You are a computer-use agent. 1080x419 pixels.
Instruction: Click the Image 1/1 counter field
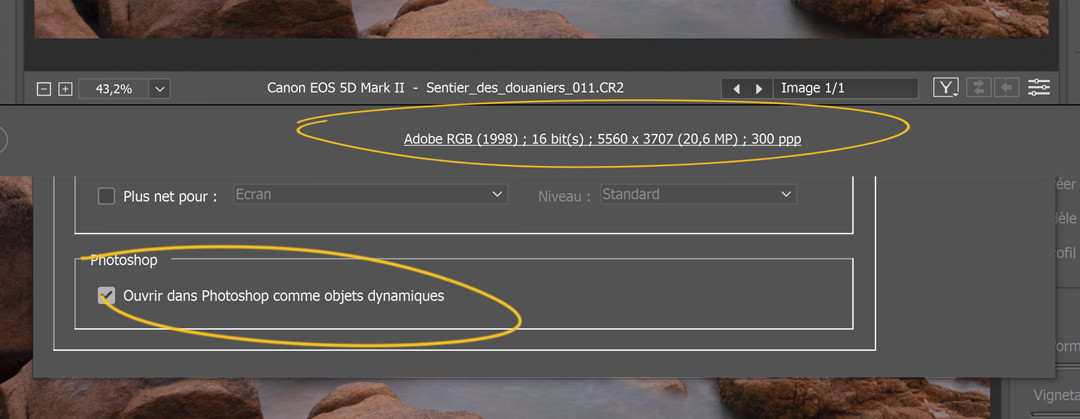846,89
